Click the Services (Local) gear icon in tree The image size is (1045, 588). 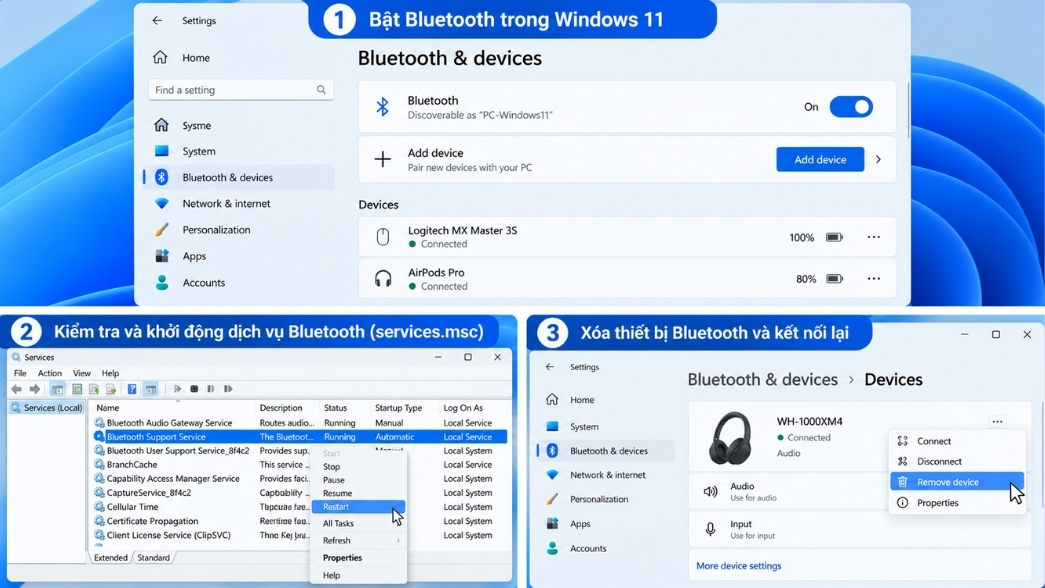pyautogui.click(x=16, y=407)
